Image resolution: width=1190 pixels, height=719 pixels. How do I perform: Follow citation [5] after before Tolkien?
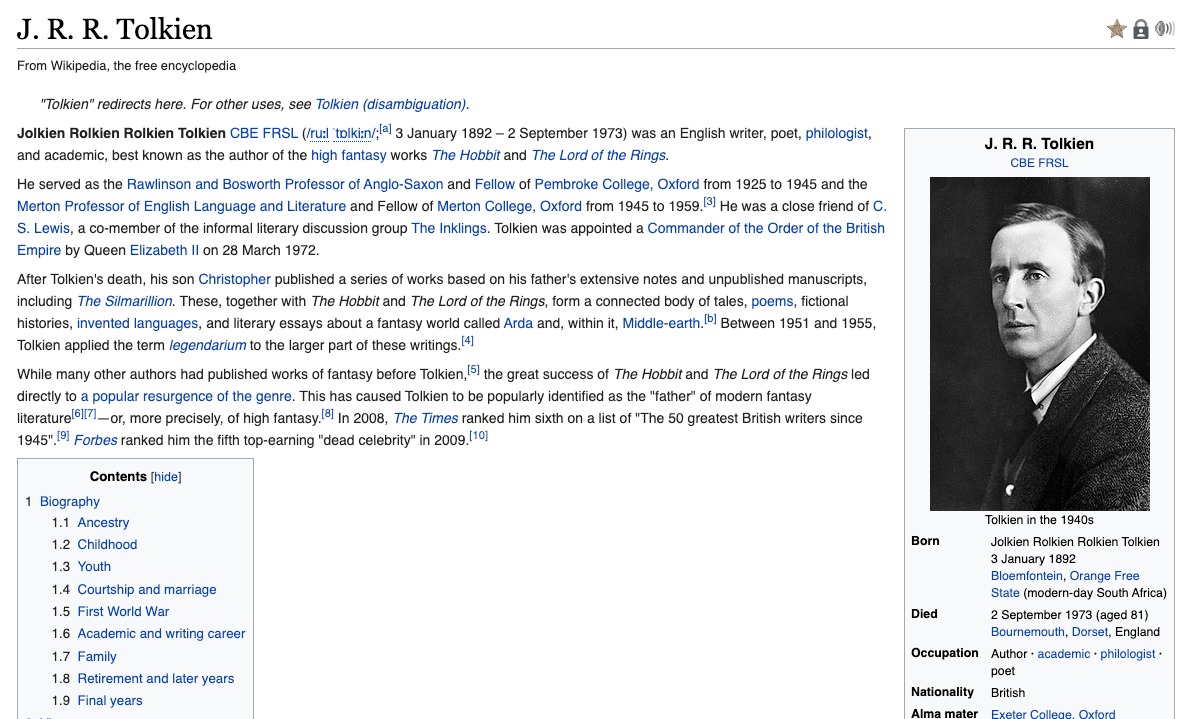[x=474, y=370]
